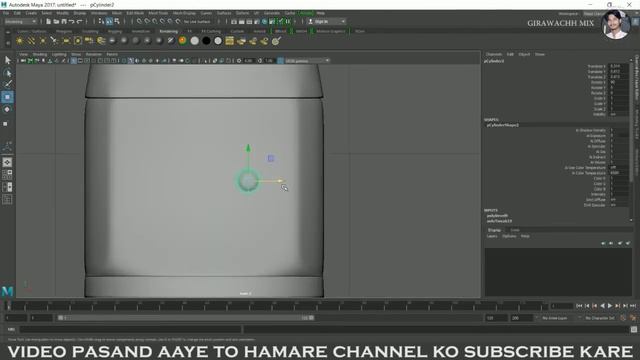Pick the Lasso select tool
Viewport: 640px width, 360px height.
[x=7, y=73]
